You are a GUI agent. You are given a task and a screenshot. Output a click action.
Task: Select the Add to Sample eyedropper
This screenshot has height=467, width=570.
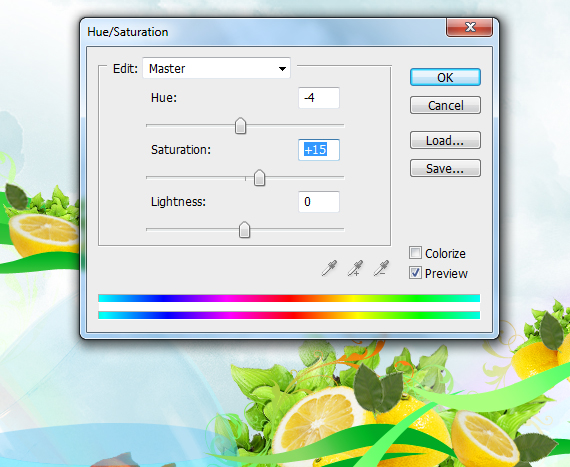click(x=355, y=268)
